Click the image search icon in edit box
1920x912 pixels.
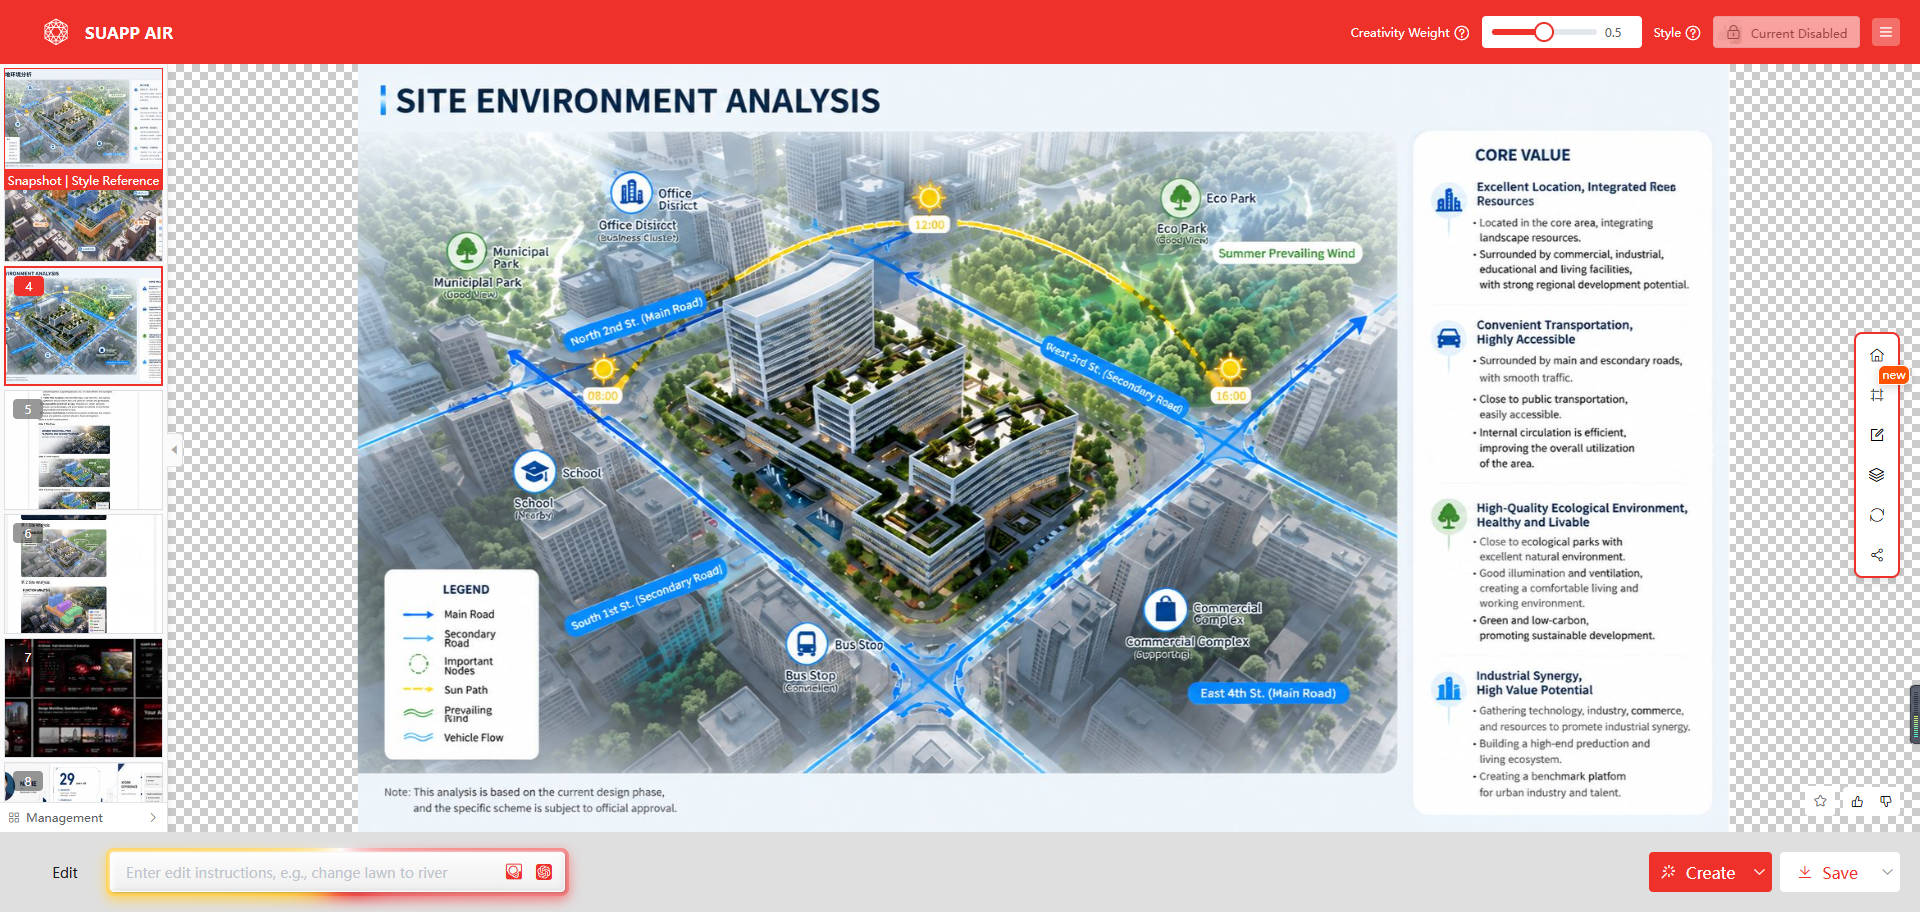514,872
